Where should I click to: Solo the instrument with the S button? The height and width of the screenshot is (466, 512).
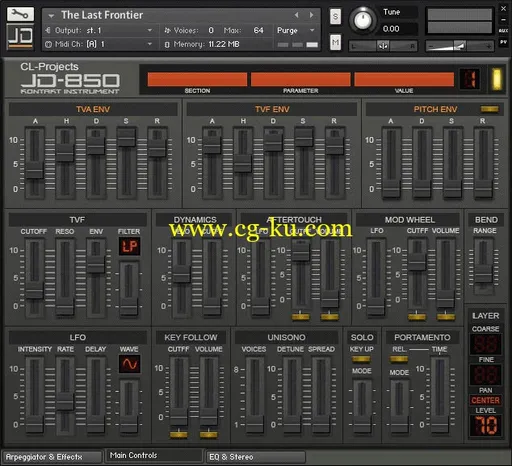pyautogui.click(x=335, y=16)
